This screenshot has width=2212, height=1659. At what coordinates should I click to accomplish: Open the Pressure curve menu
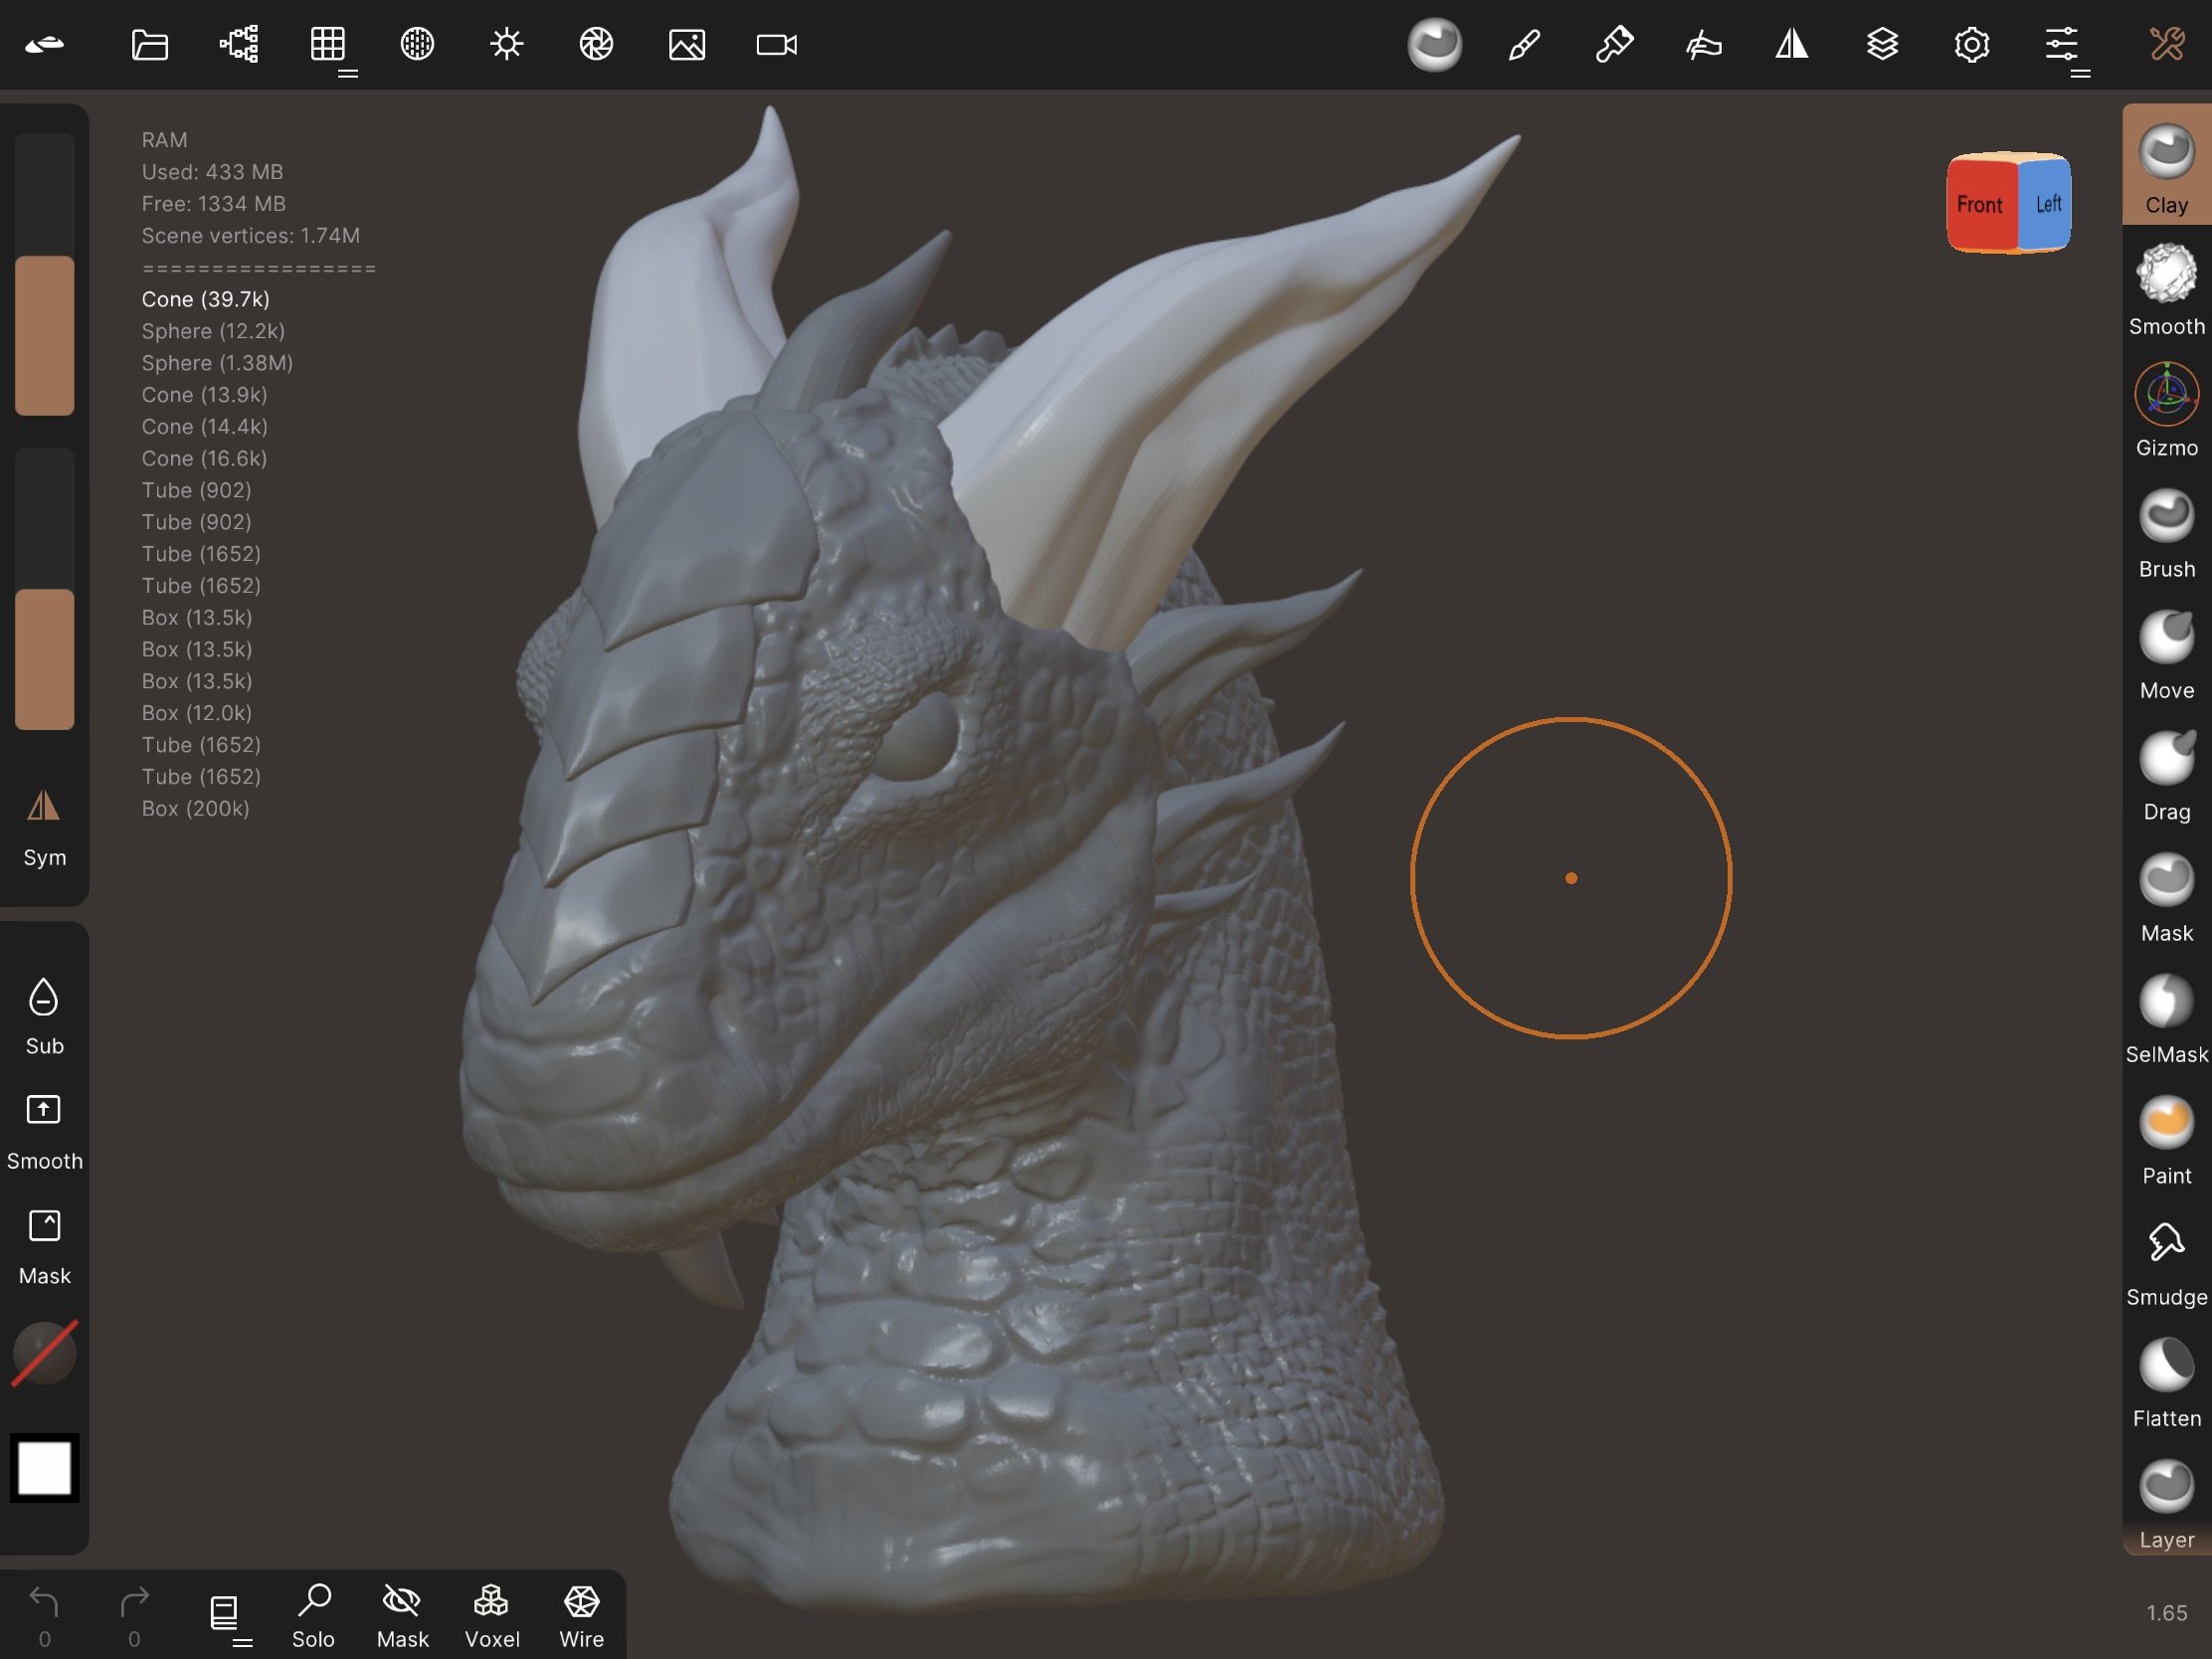[1703, 44]
